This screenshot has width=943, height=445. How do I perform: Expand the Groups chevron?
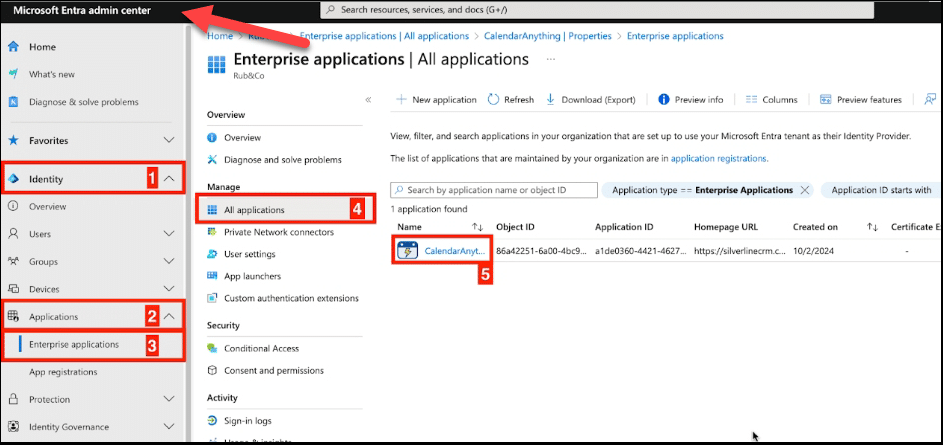[x=170, y=262]
